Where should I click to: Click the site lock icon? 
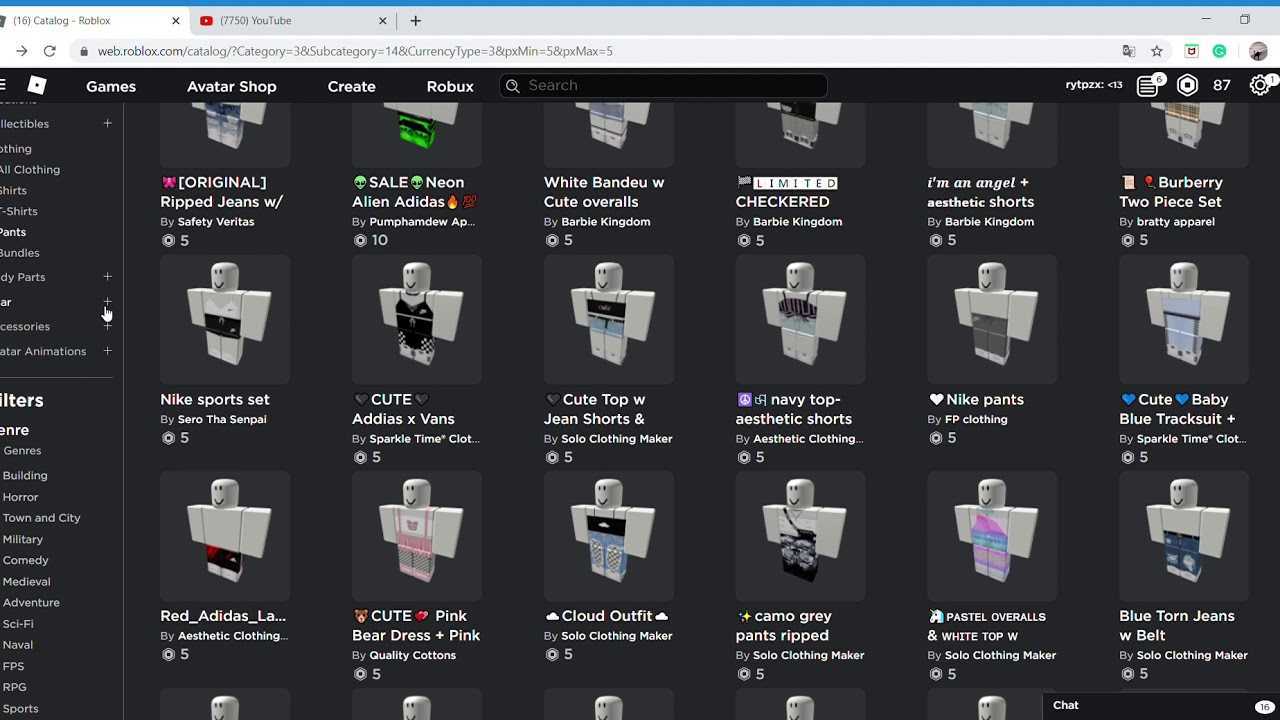83,51
